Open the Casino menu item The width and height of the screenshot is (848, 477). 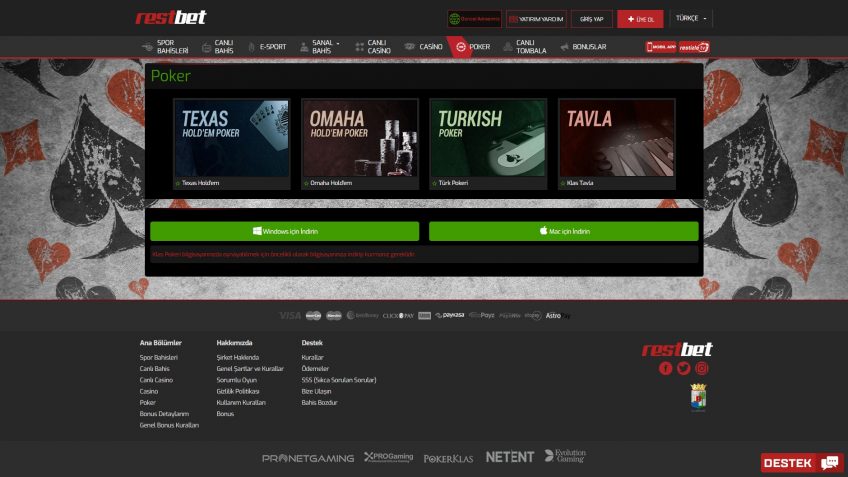click(423, 47)
